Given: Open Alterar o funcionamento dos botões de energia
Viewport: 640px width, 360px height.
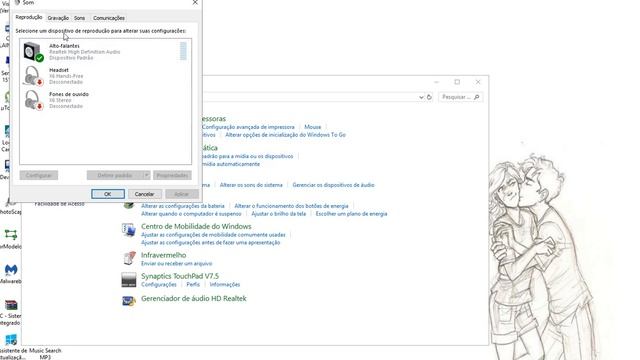Looking at the screenshot, I should (x=291, y=206).
